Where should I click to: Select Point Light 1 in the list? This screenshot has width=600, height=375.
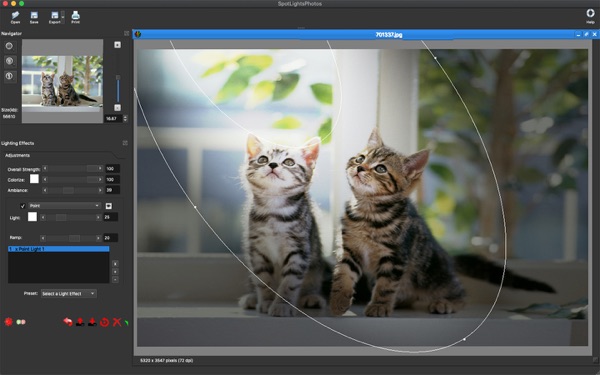point(59,249)
